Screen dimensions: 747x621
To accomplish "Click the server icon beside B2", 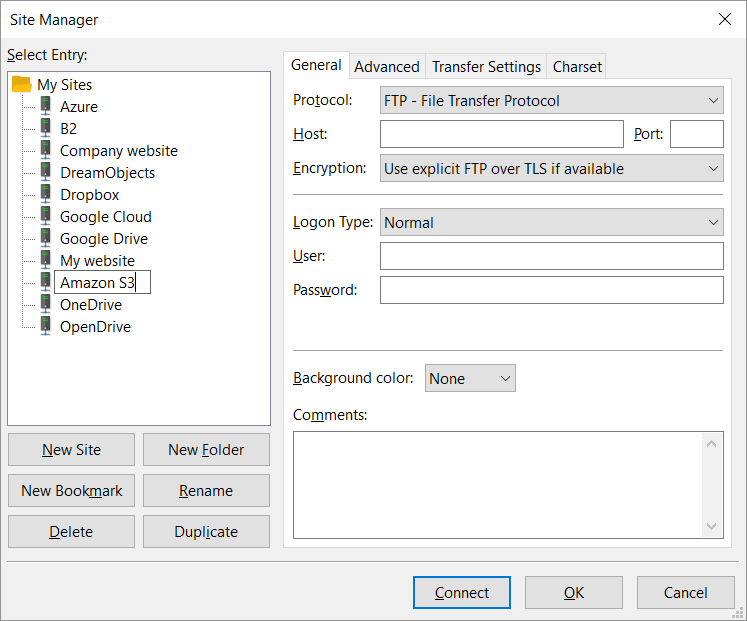I will 46,128.
